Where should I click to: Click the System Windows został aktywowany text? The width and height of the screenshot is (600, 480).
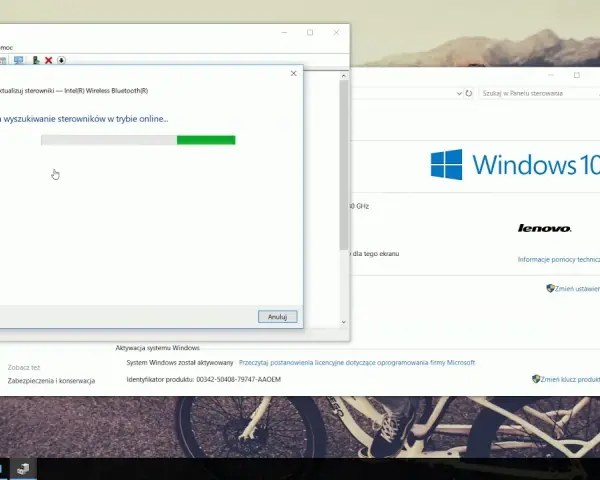[x=180, y=362]
